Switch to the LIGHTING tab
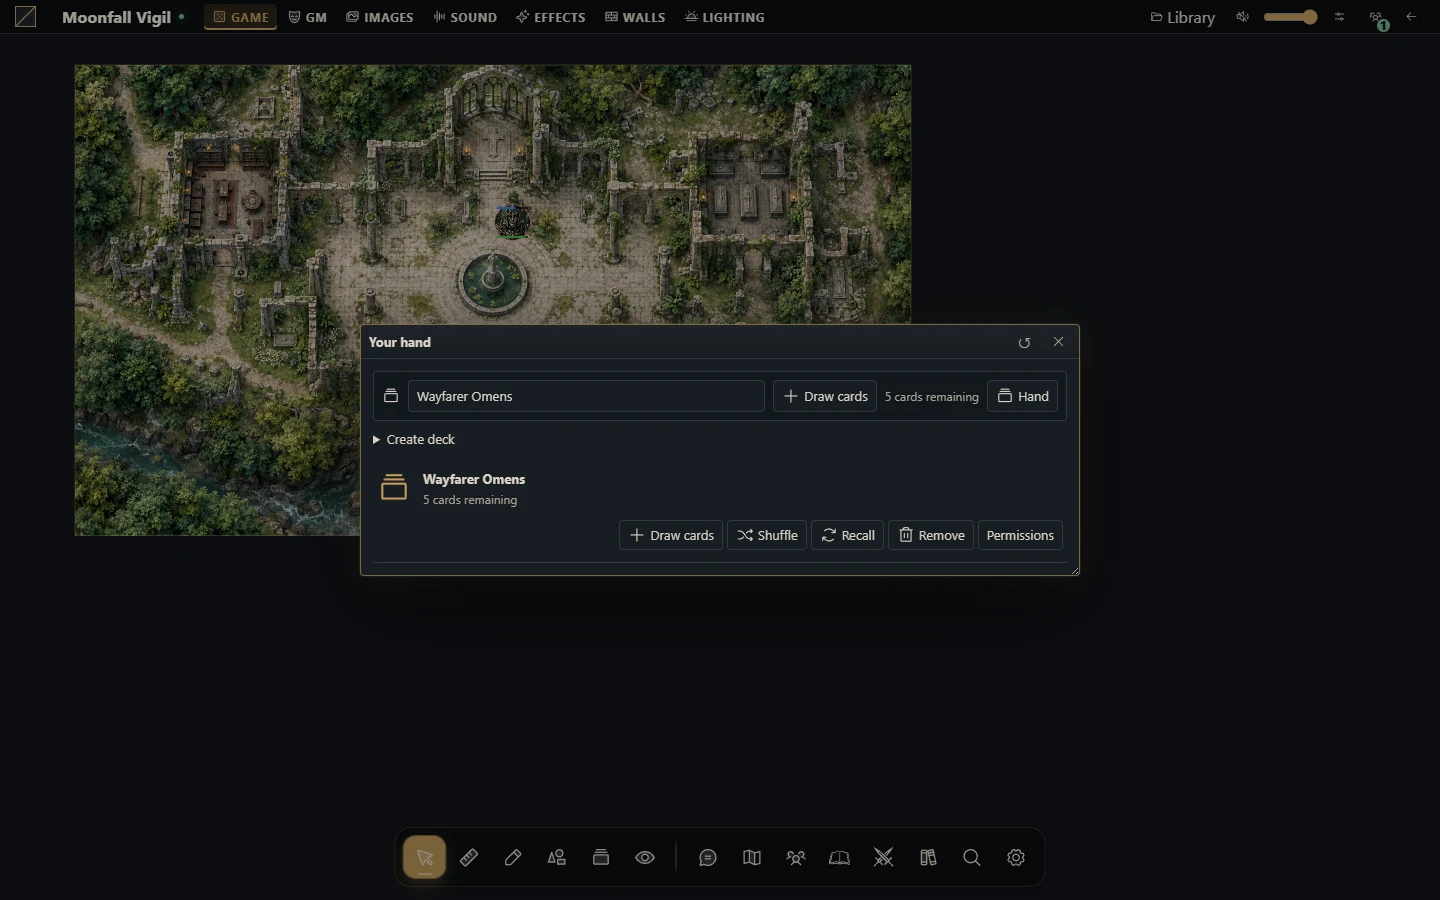This screenshot has width=1440, height=900. pyautogui.click(x=725, y=17)
